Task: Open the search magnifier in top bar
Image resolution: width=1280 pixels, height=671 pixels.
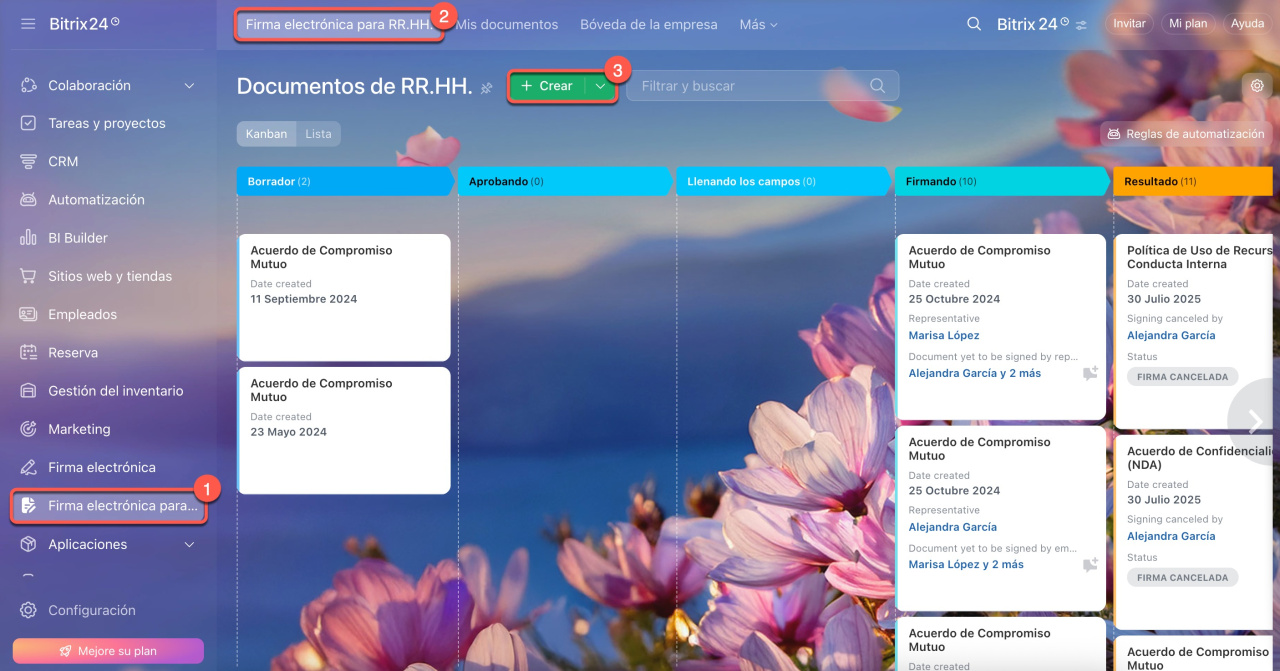Action: click(x=973, y=24)
